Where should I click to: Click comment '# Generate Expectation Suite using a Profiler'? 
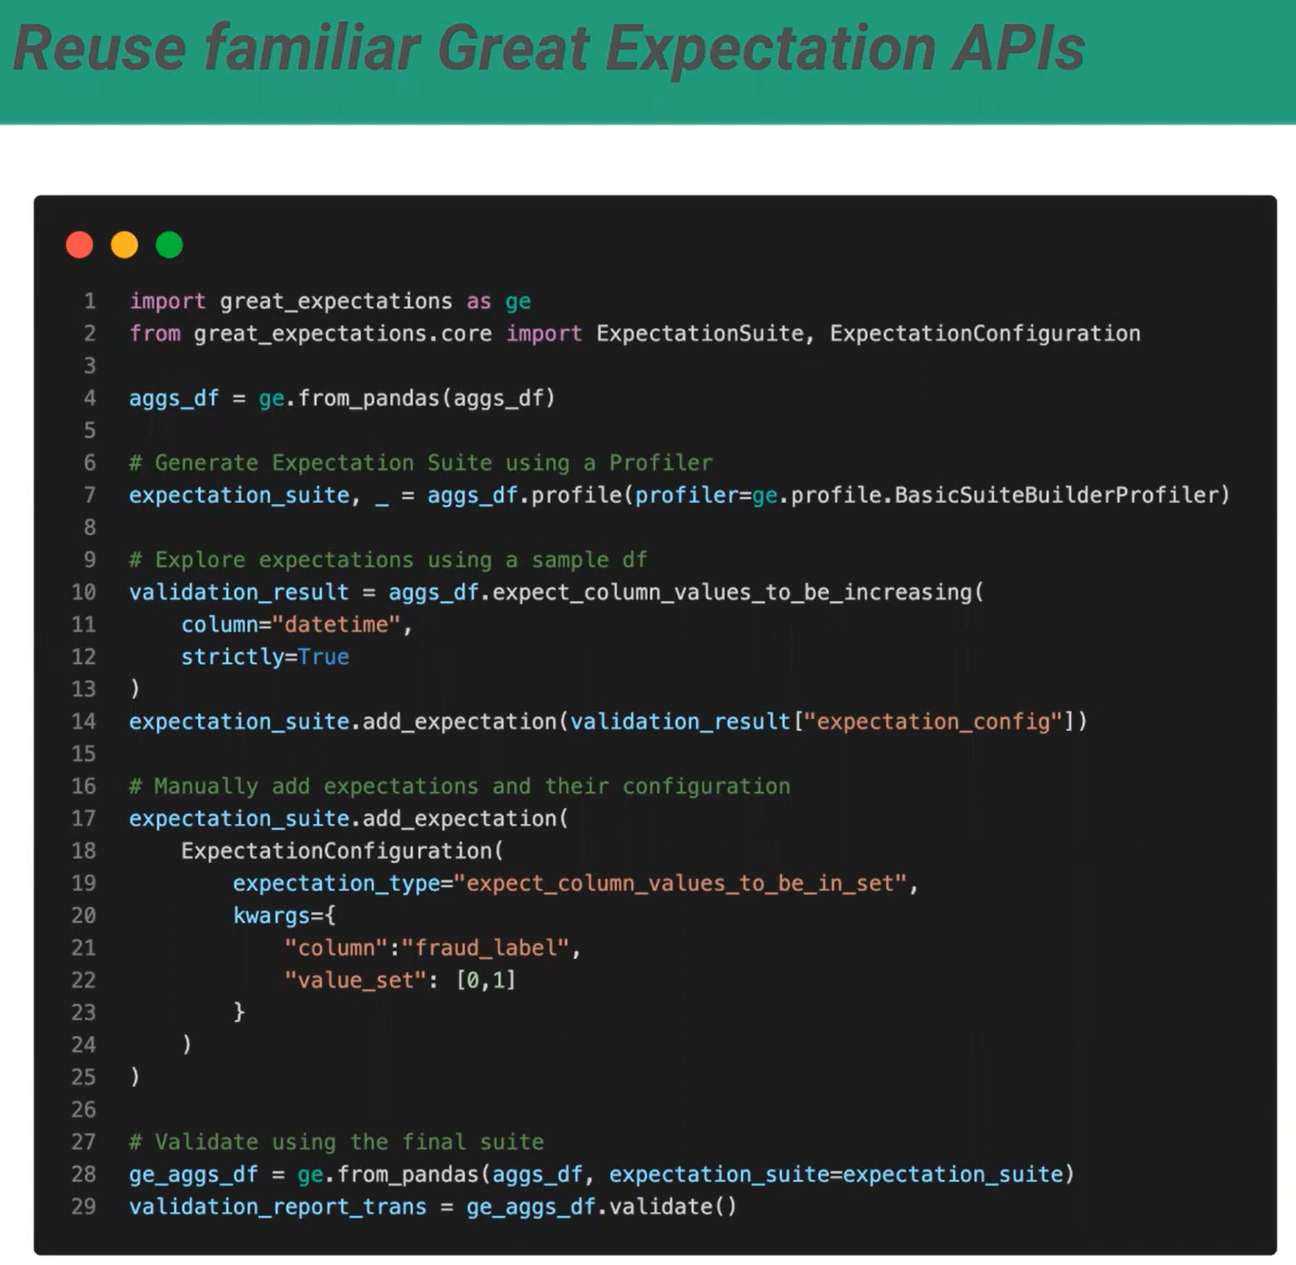click(x=421, y=463)
